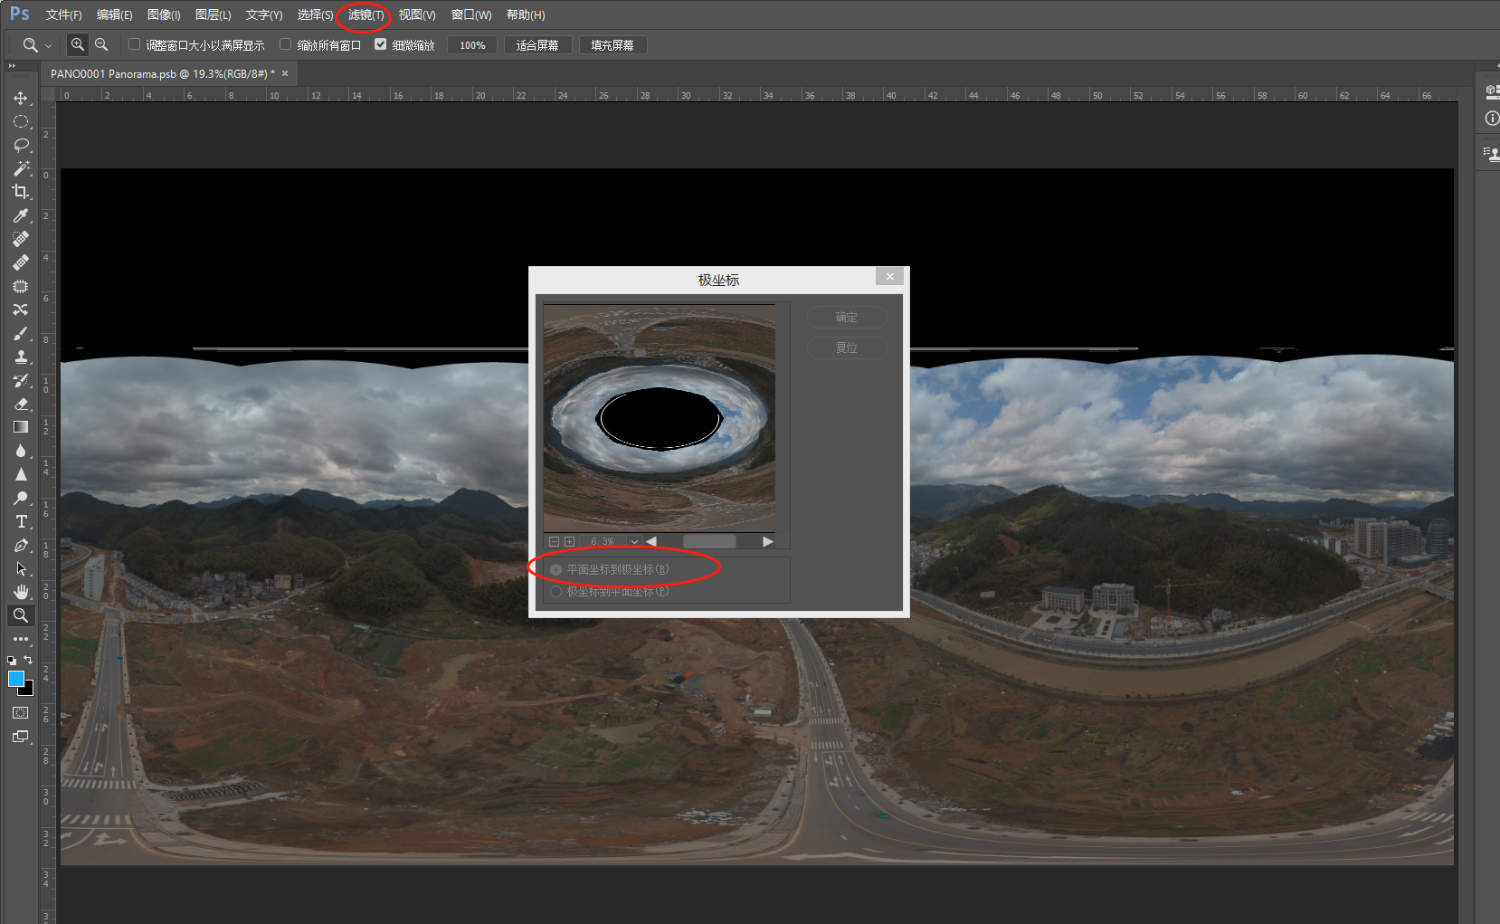Uncheck 细微缩放 checkbox
This screenshot has width=1500, height=924.
pyautogui.click(x=380, y=44)
